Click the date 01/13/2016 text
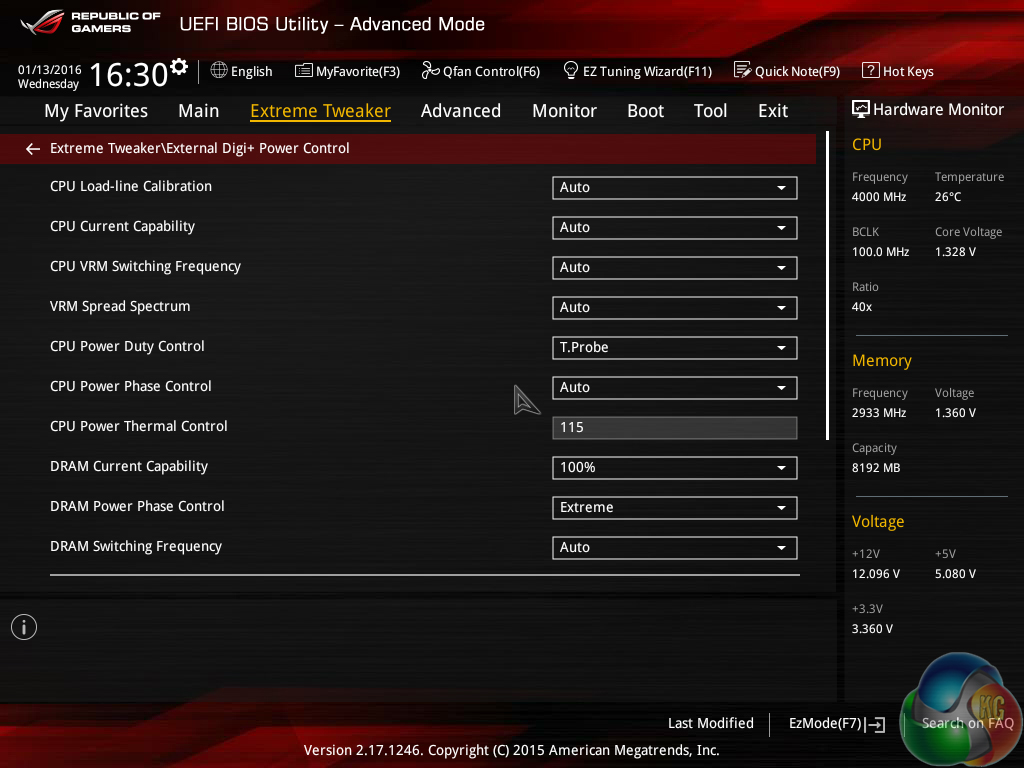Viewport: 1024px width, 768px height. (x=50, y=69)
